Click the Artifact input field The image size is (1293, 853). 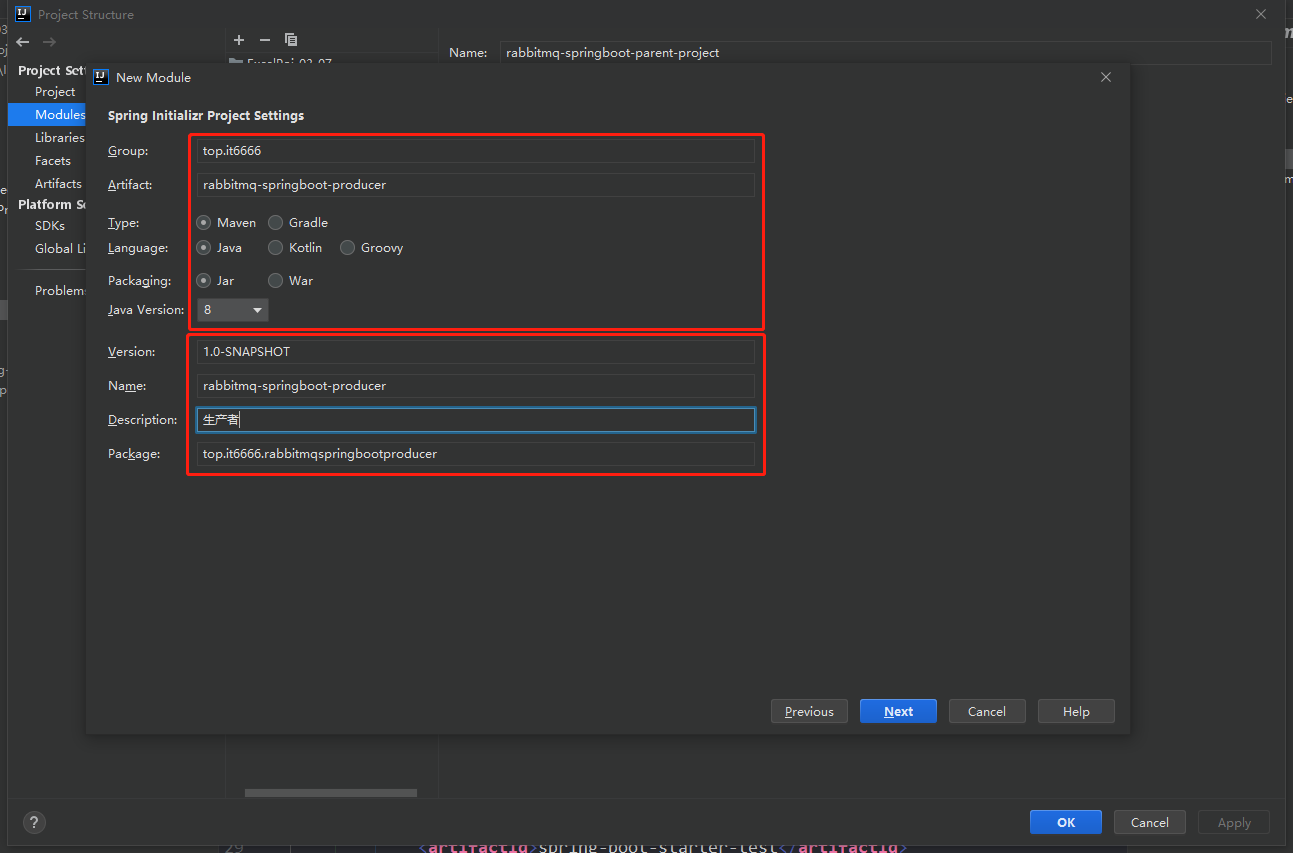click(476, 185)
